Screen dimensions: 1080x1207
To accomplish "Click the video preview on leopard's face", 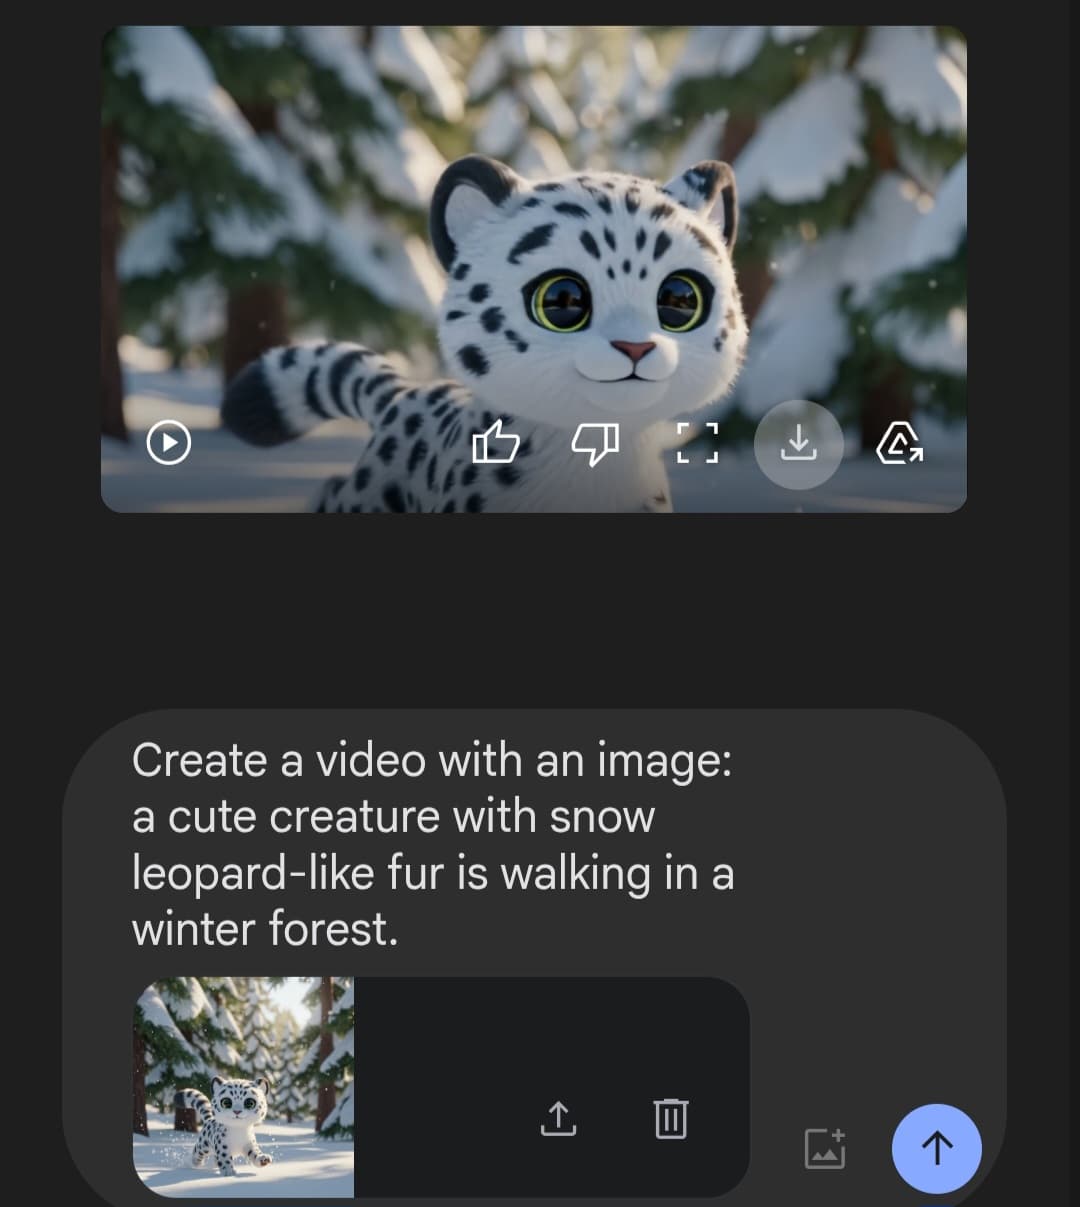I will click(x=600, y=290).
